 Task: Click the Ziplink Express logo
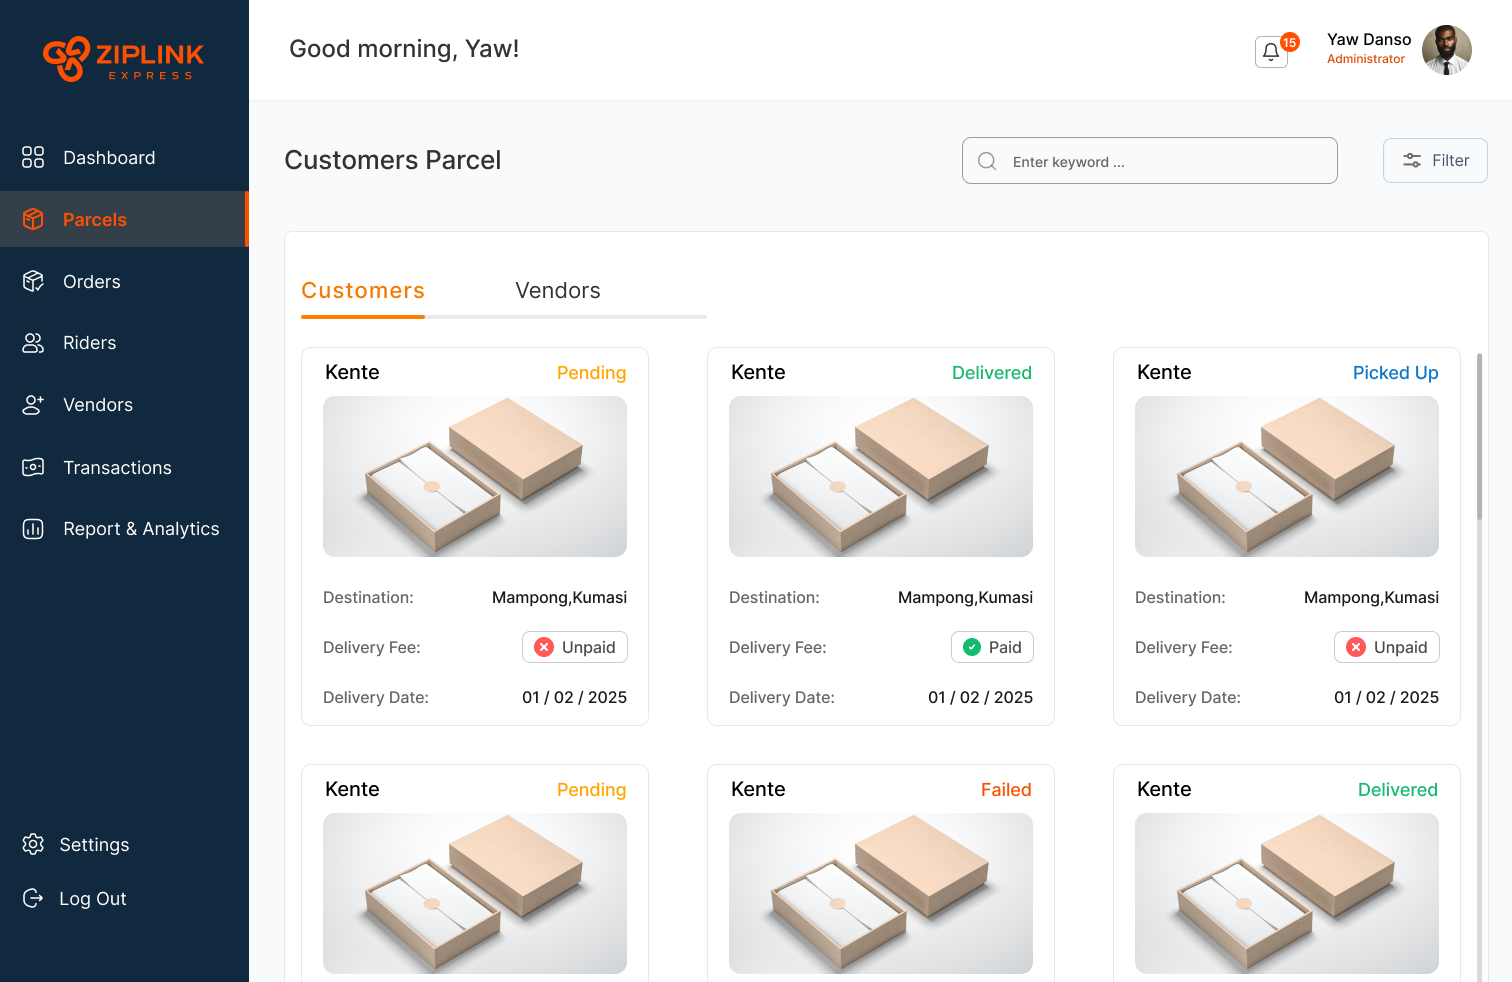(124, 59)
